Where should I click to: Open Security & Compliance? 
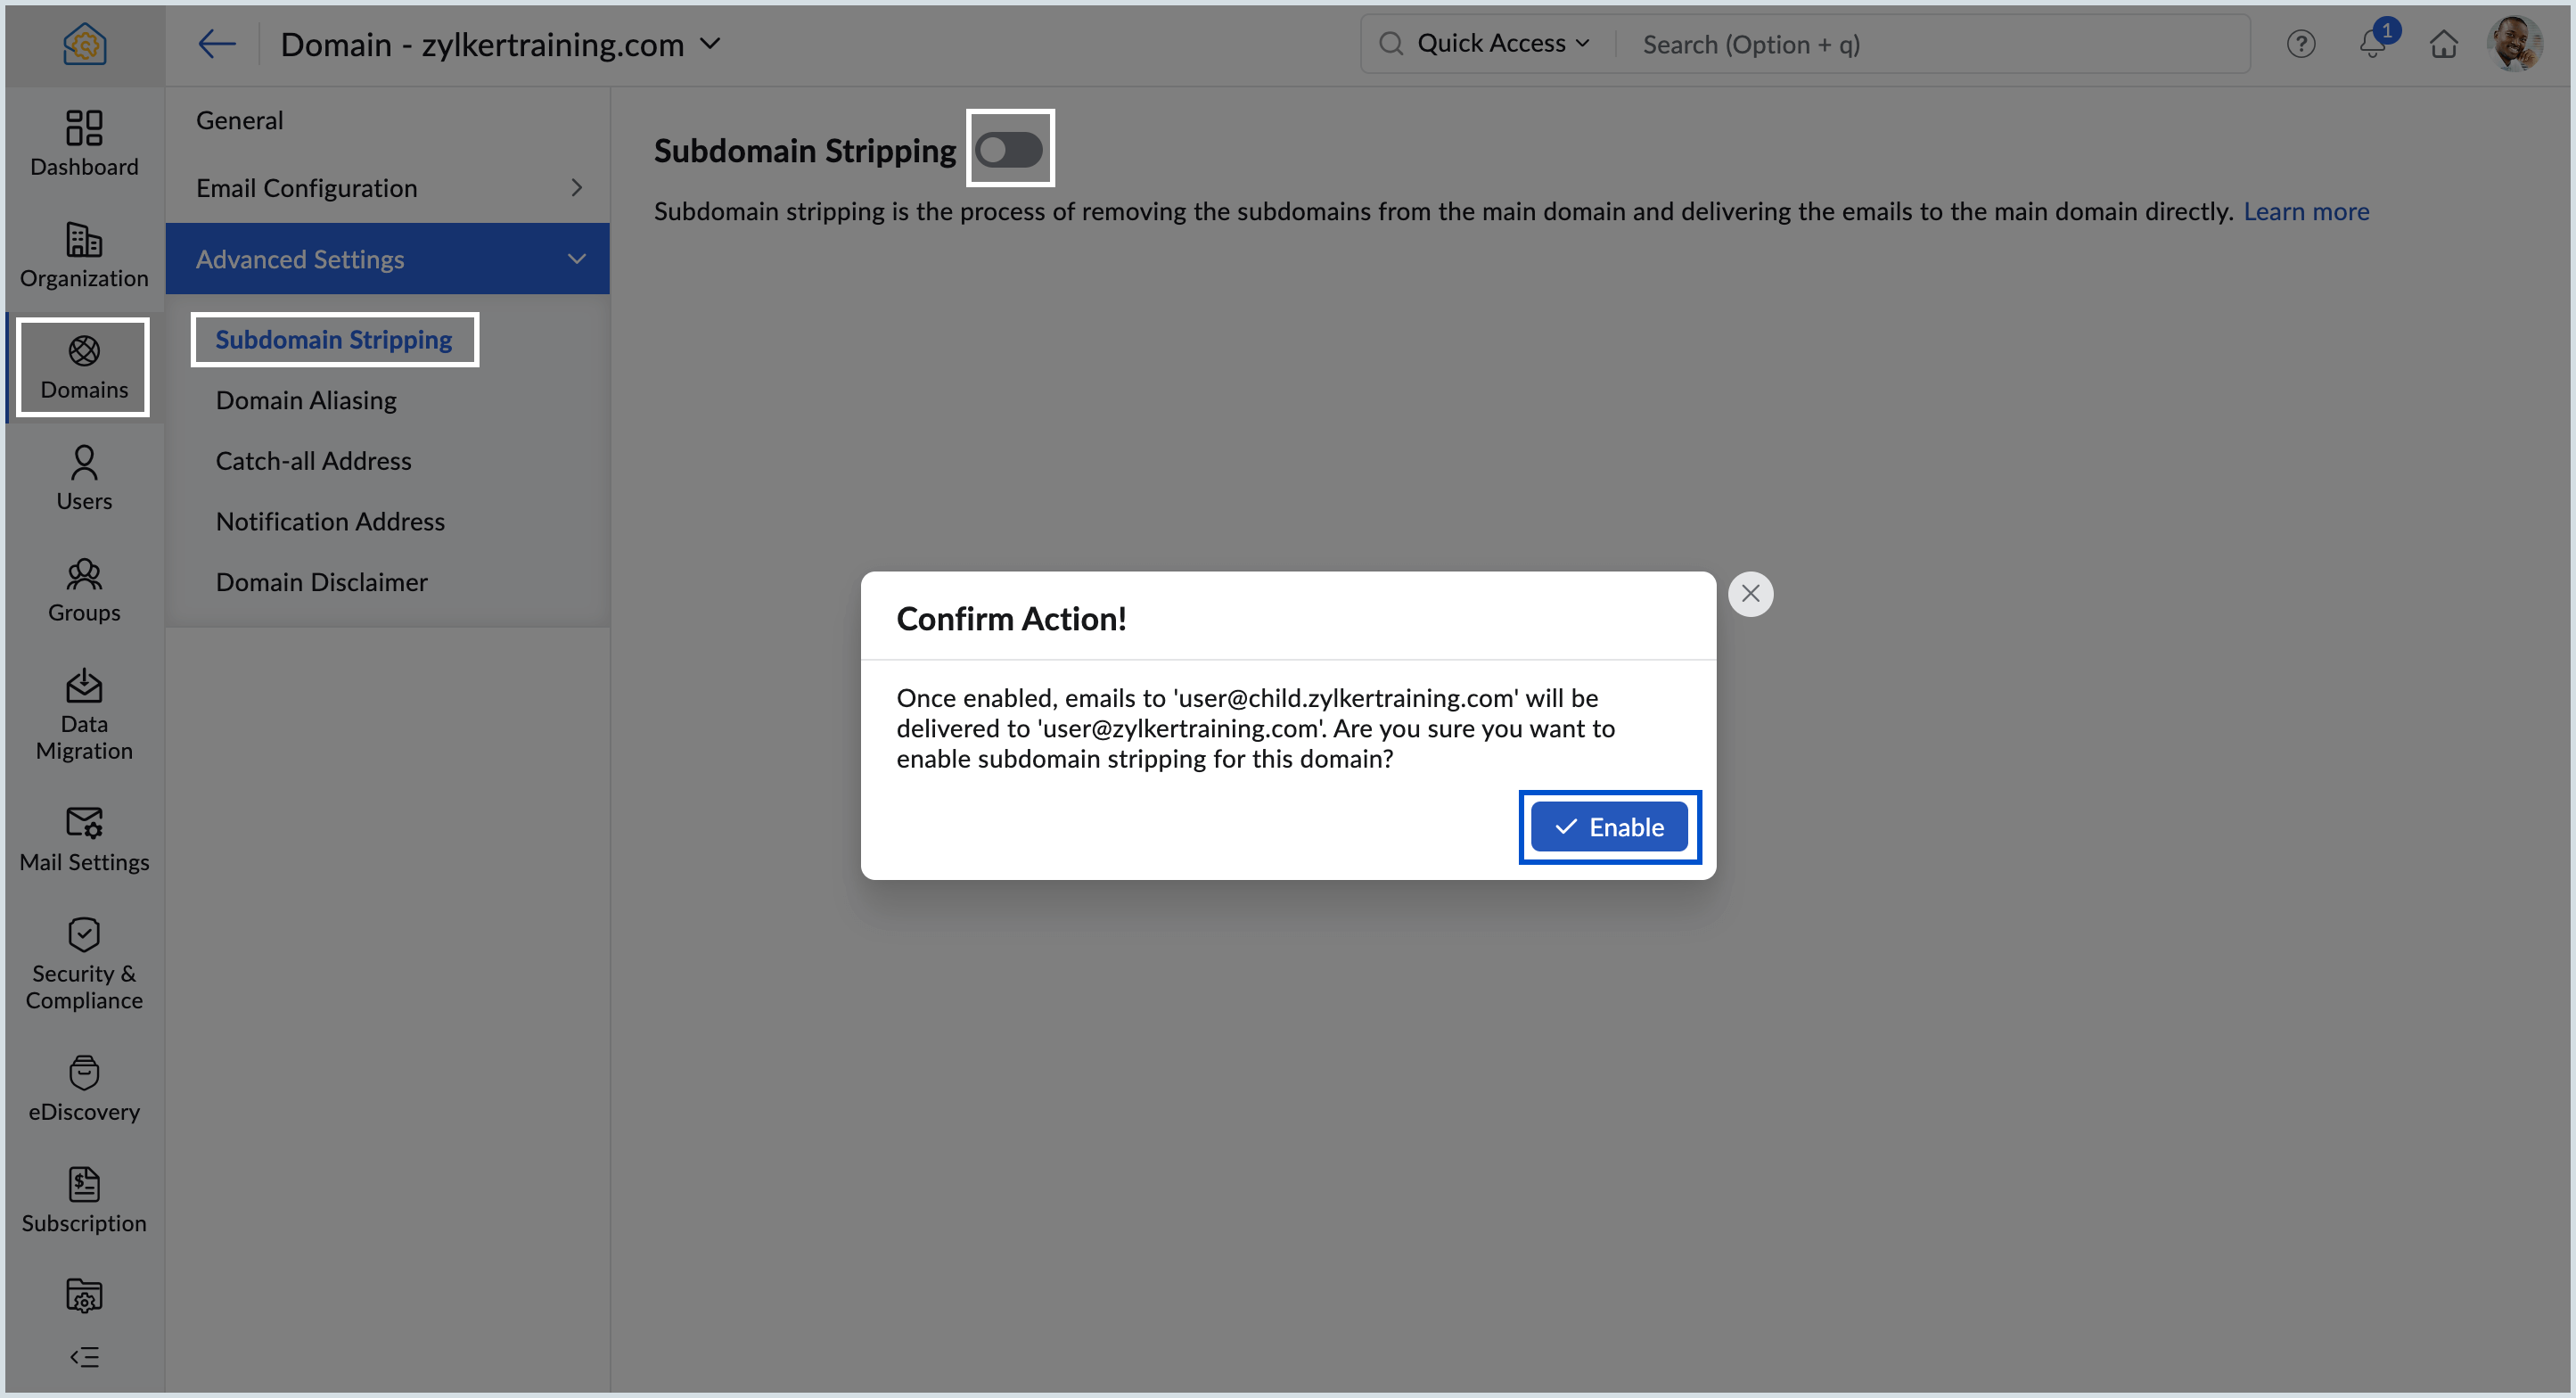[x=84, y=963]
